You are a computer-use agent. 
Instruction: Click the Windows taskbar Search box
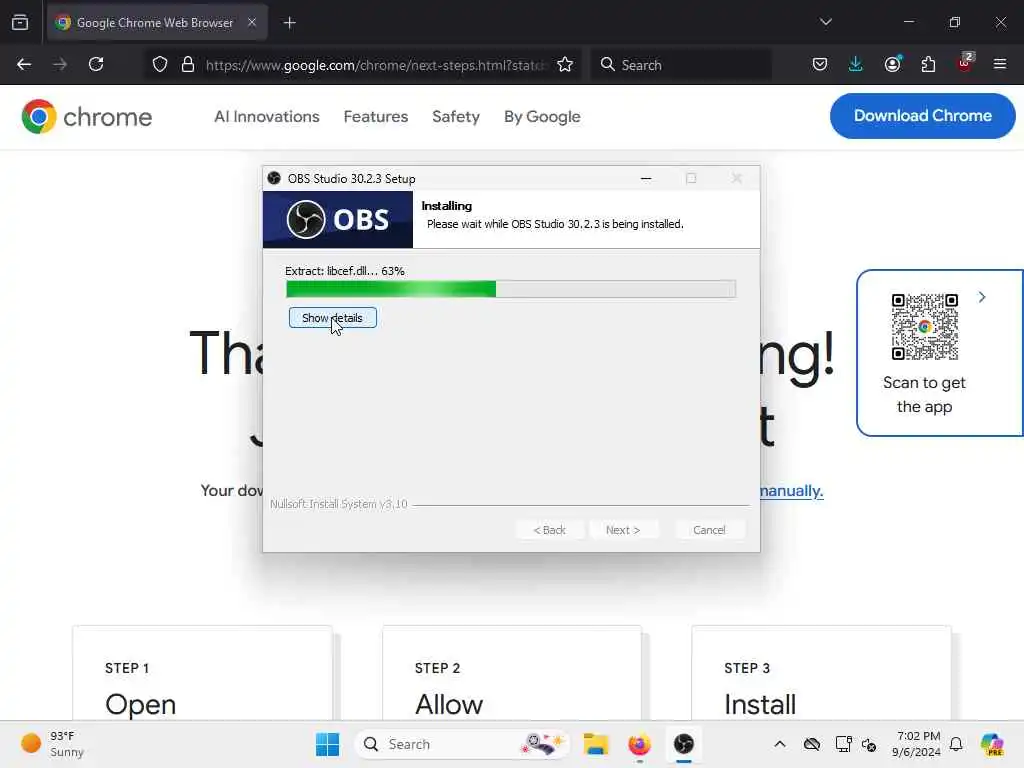[x=461, y=744]
